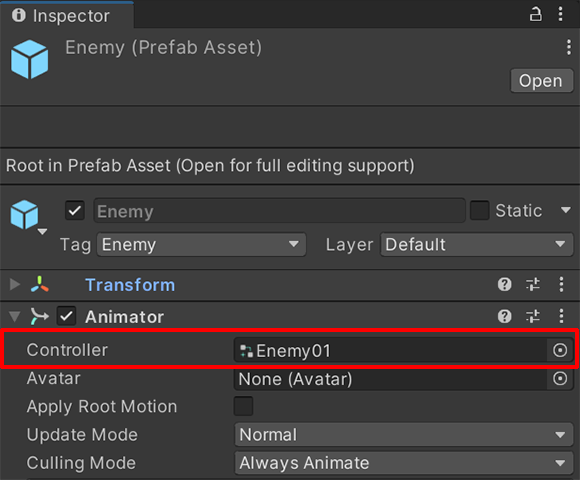
Task: Click the Inspector lock icon
Action: click(x=535, y=14)
